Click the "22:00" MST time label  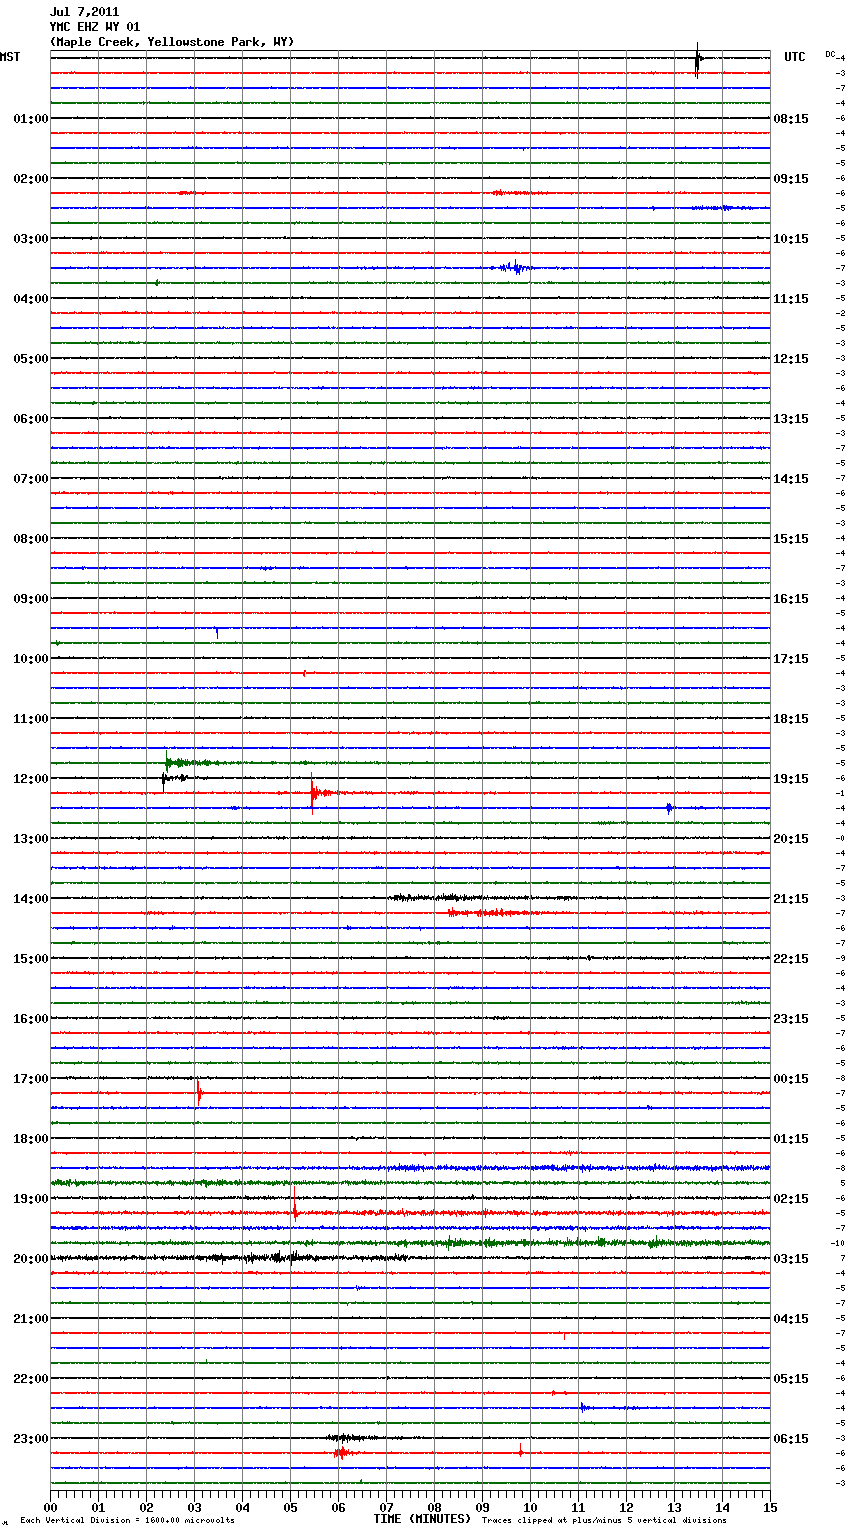(x=31, y=1378)
